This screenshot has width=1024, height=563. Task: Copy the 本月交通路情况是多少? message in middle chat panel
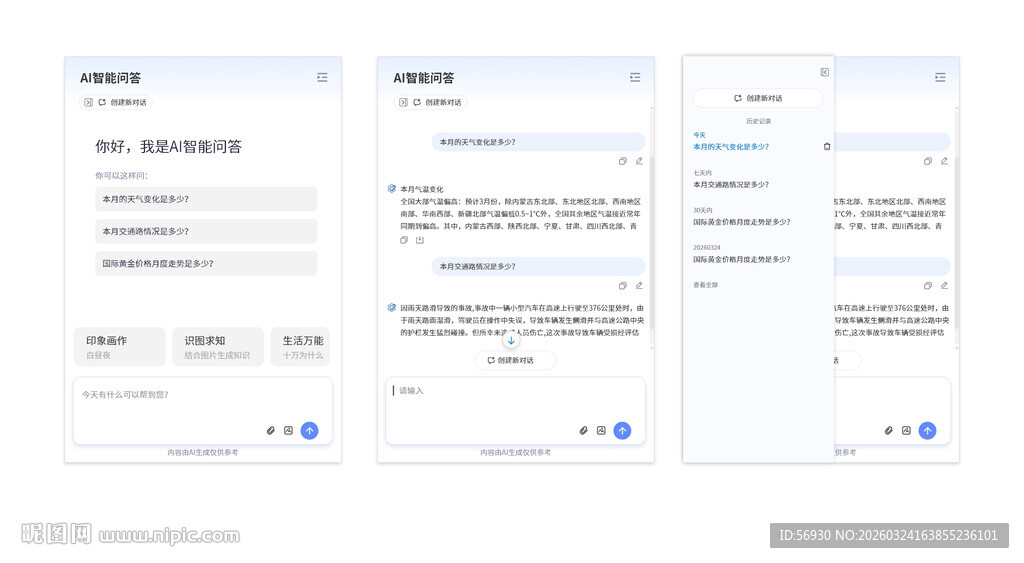coord(622,286)
